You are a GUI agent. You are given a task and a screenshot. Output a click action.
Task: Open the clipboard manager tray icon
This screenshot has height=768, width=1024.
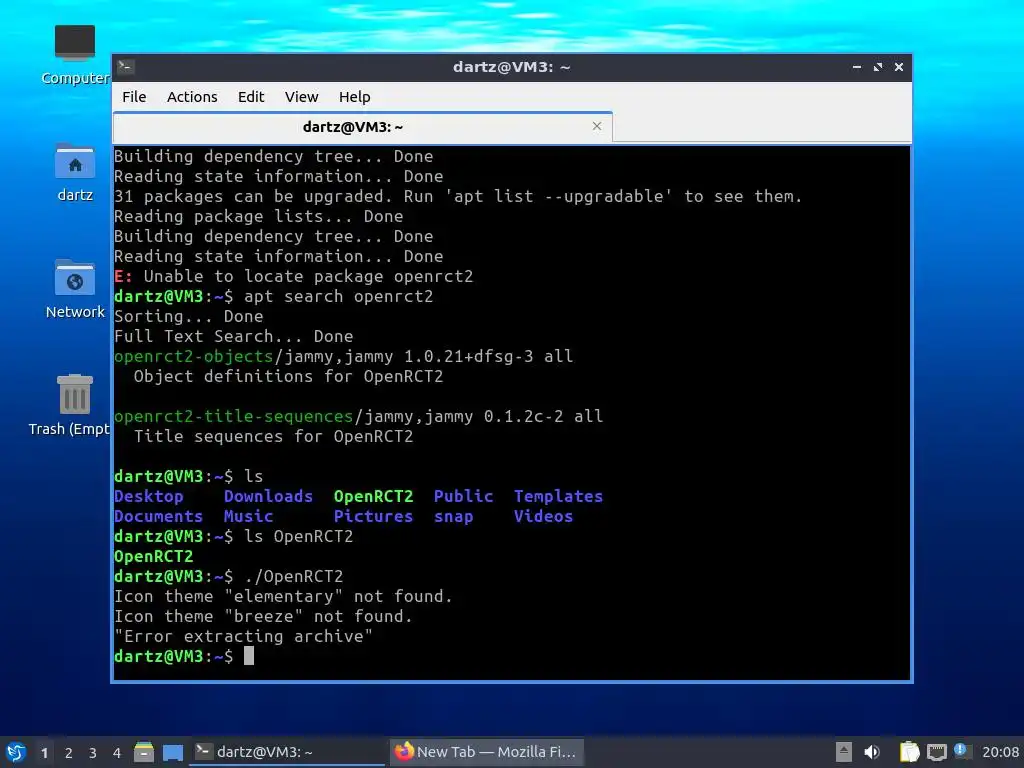point(909,752)
